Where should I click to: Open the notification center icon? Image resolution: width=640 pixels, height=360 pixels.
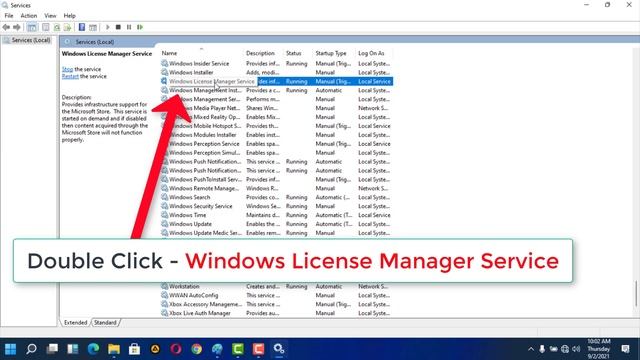[x=625, y=349]
